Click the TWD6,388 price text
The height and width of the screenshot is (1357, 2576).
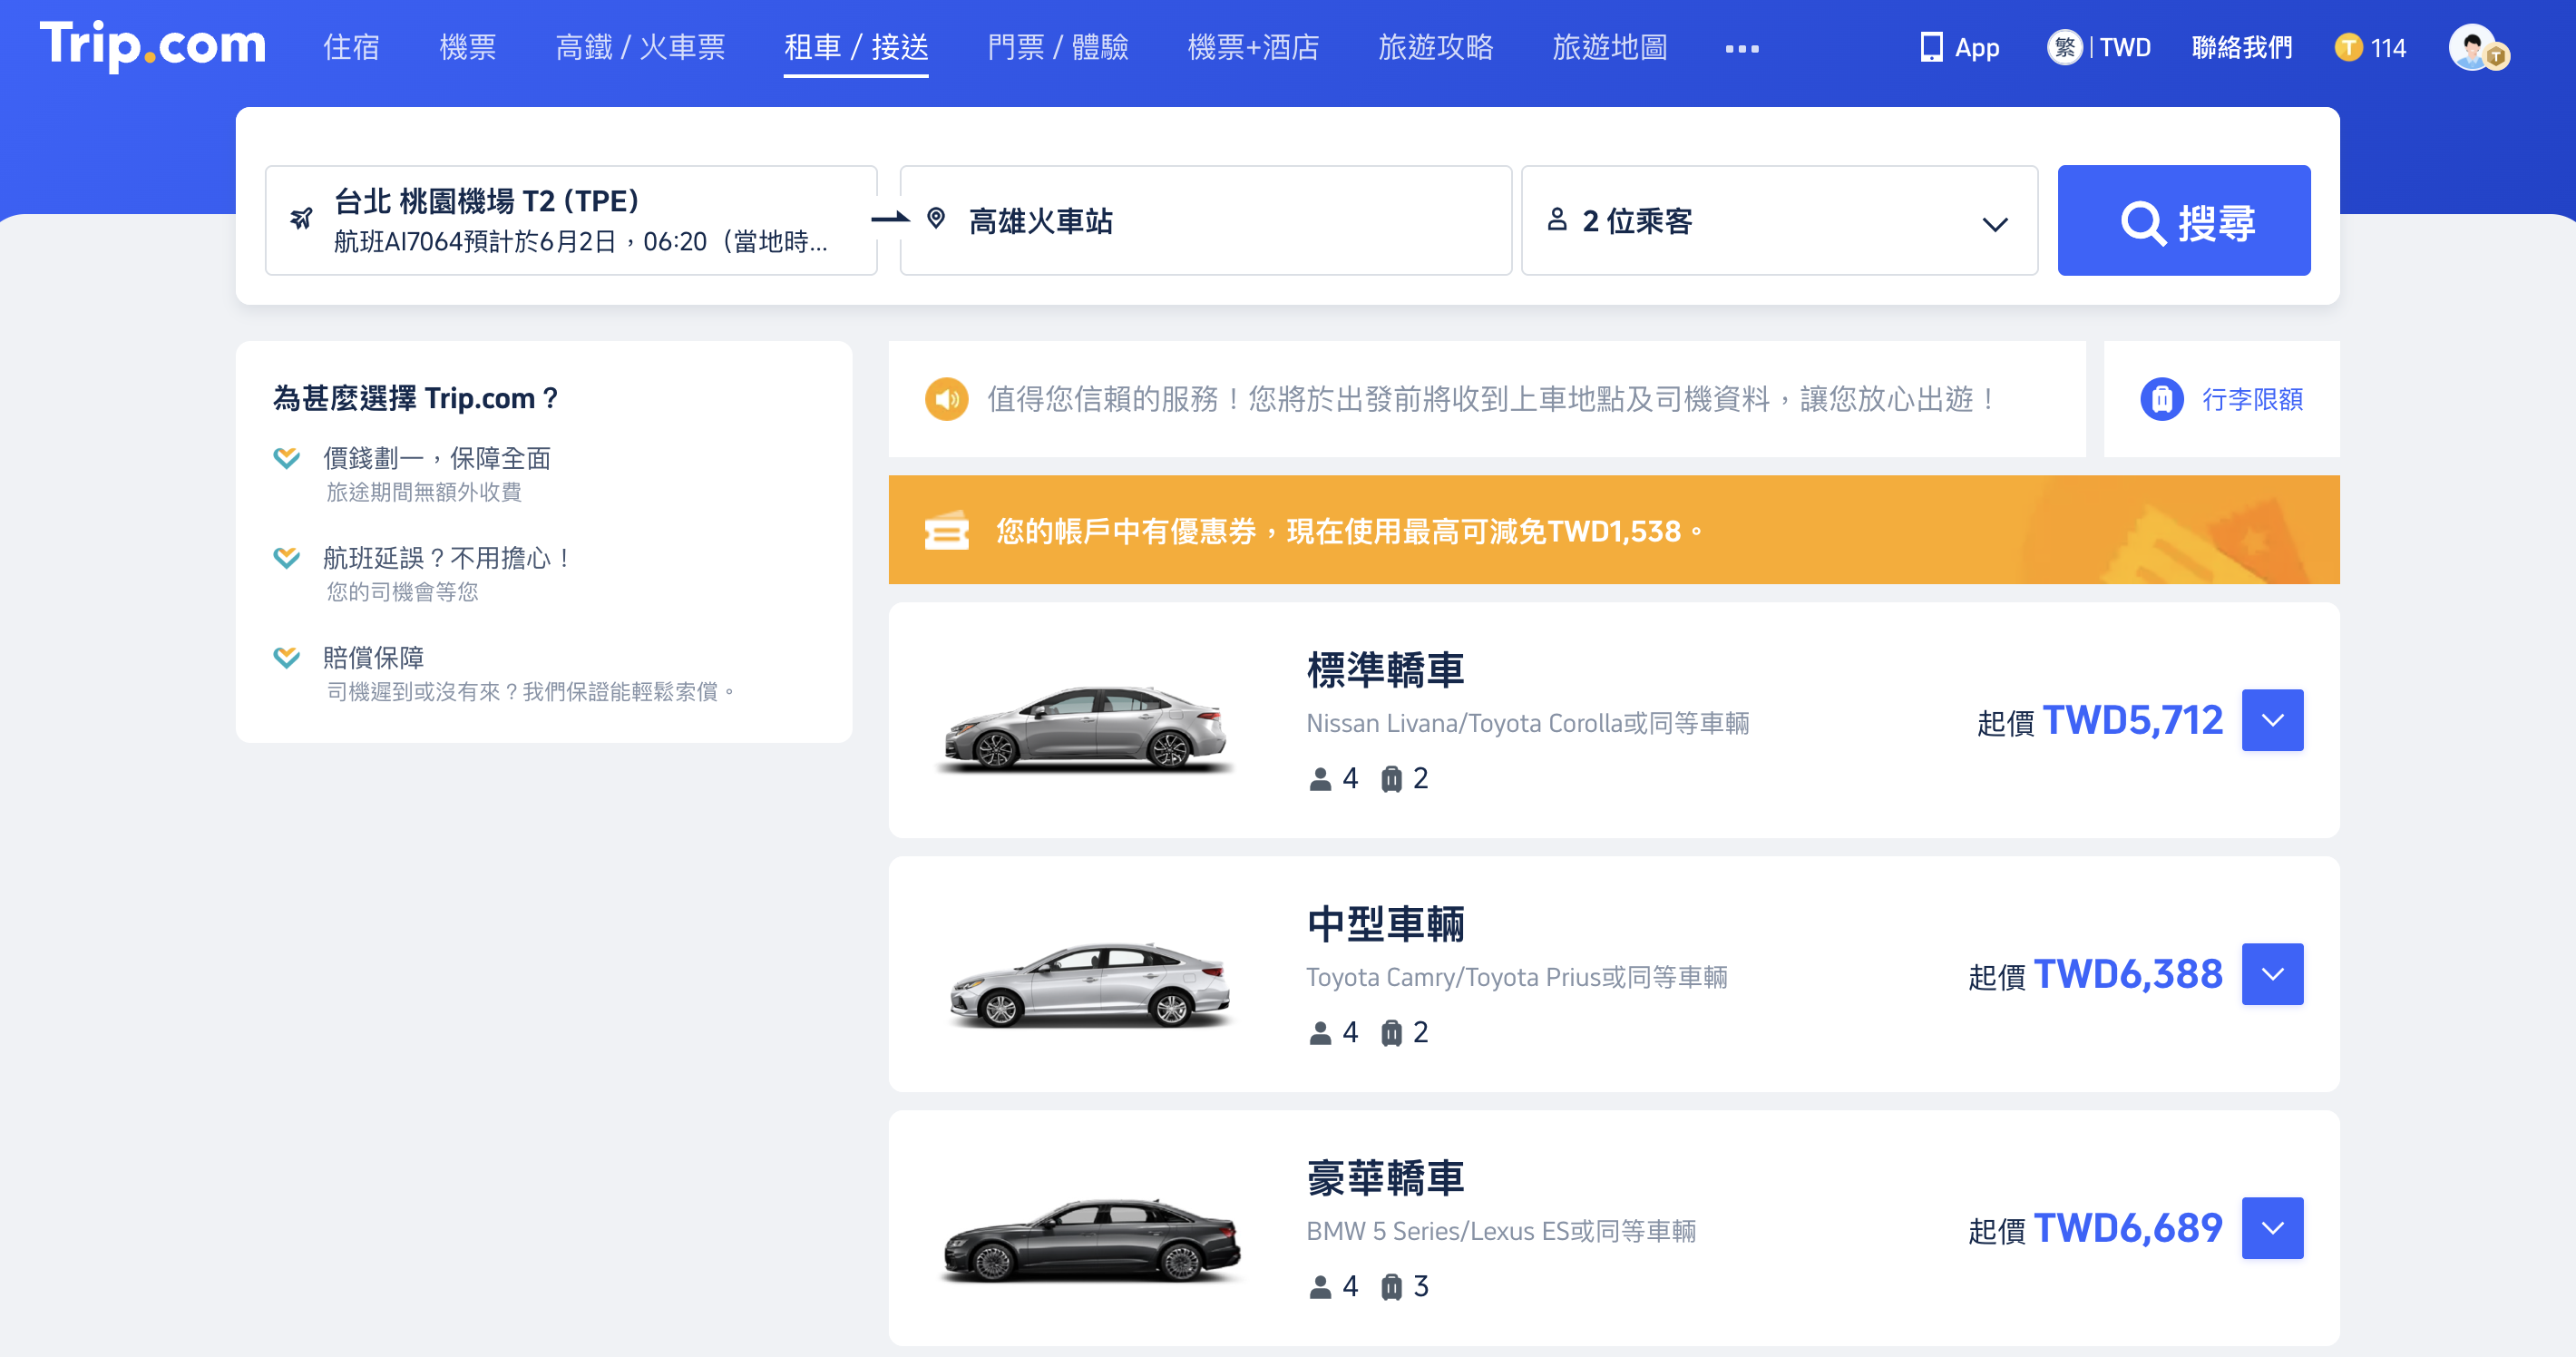click(x=2128, y=974)
